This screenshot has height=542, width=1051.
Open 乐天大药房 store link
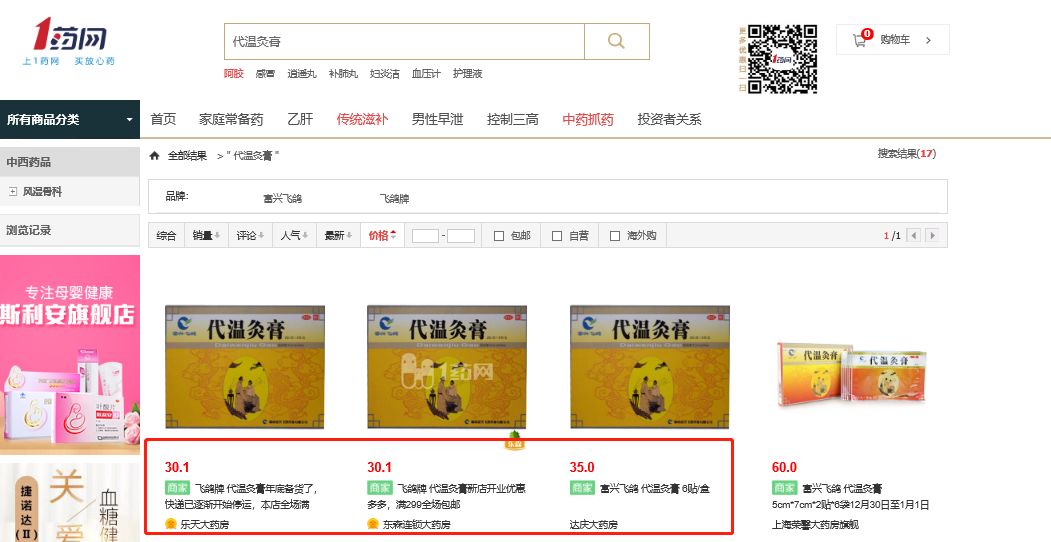(x=204, y=525)
